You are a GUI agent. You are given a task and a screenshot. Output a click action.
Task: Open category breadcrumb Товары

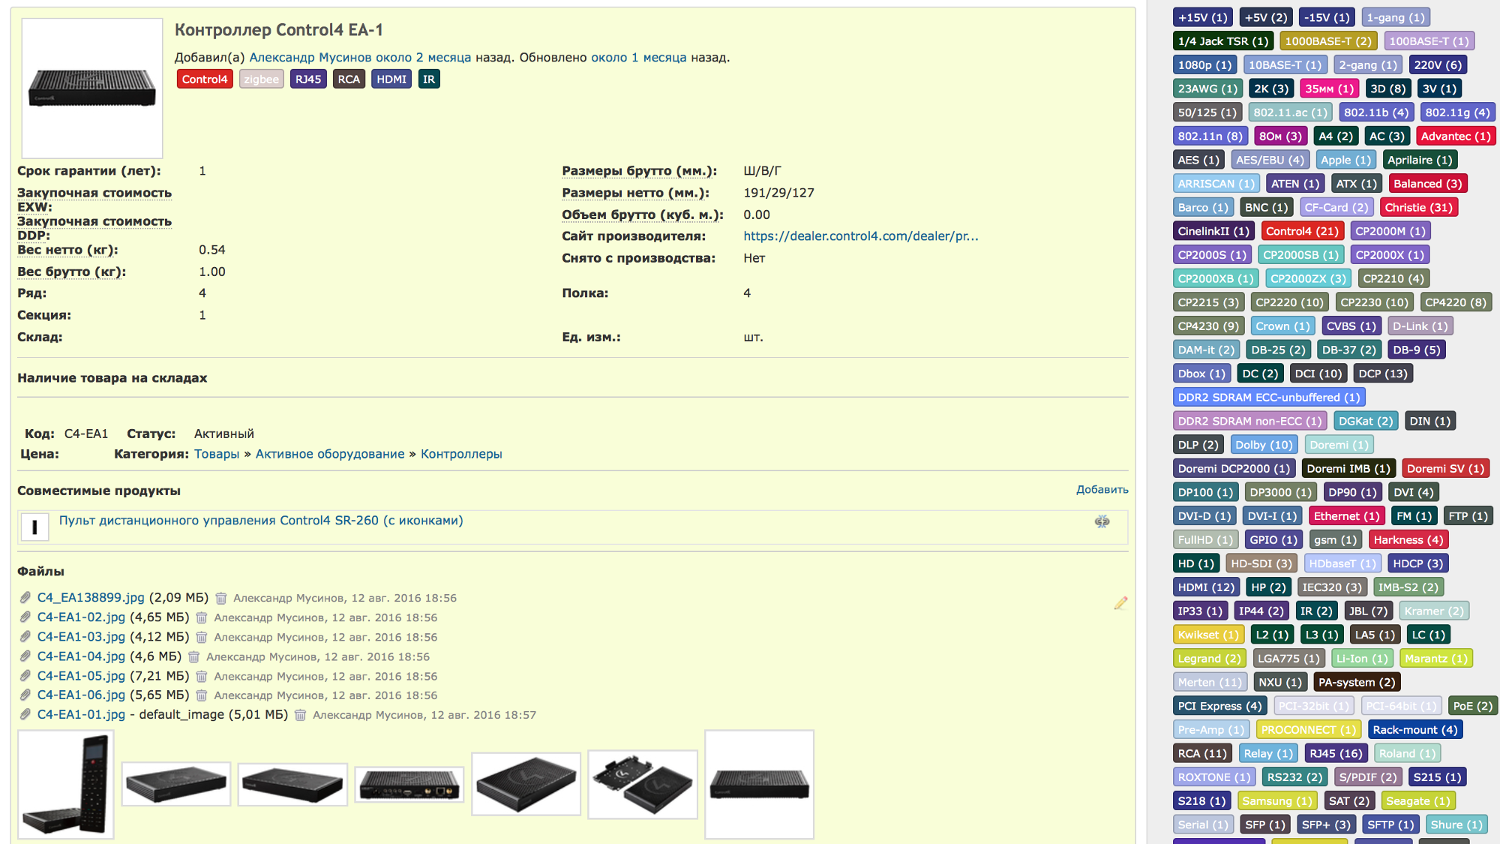tap(217, 454)
